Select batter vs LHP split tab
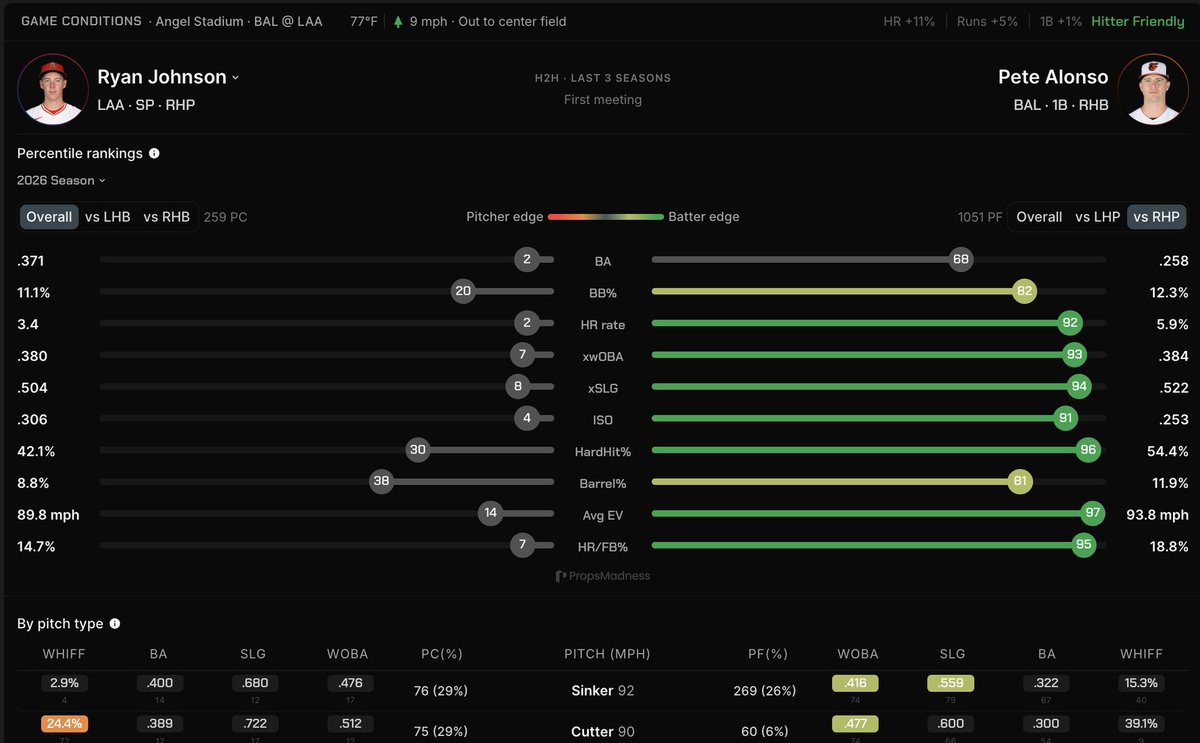Viewport: 1200px width, 743px height. 1097,217
